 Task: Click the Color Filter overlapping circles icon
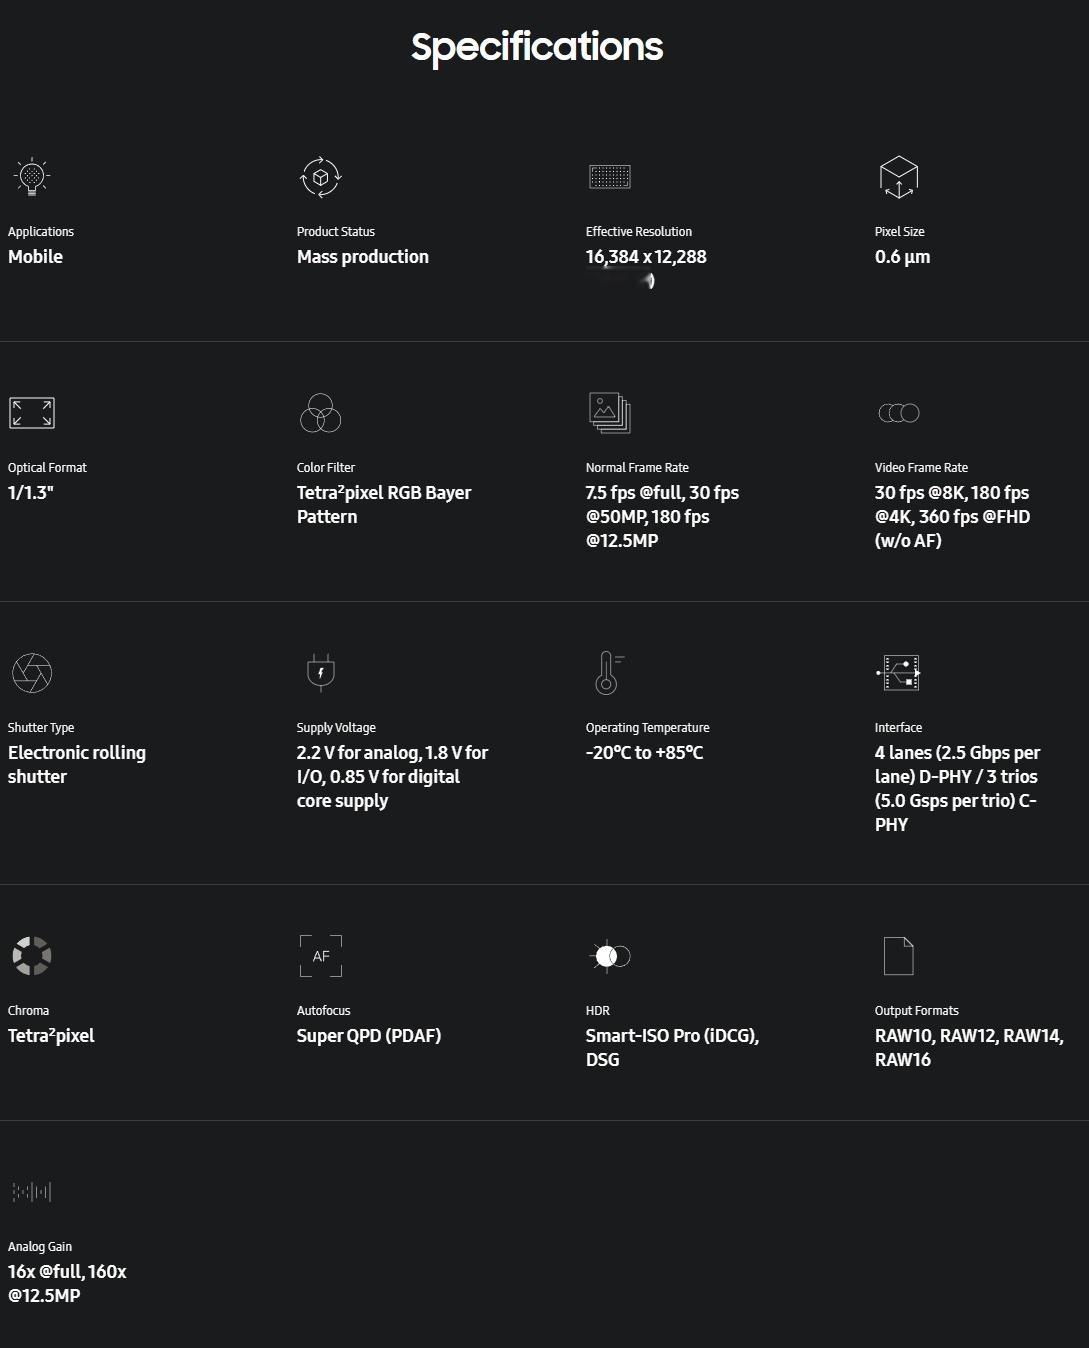click(321, 413)
